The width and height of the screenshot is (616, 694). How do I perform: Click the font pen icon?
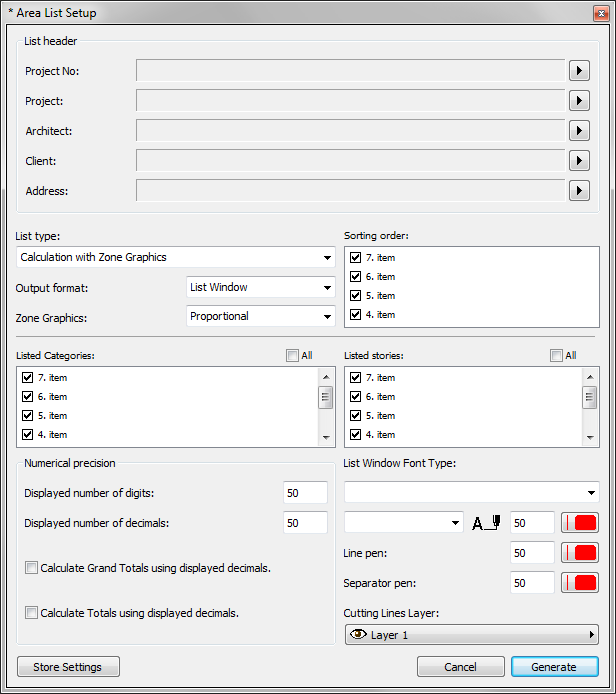pyautogui.click(x=485, y=522)
